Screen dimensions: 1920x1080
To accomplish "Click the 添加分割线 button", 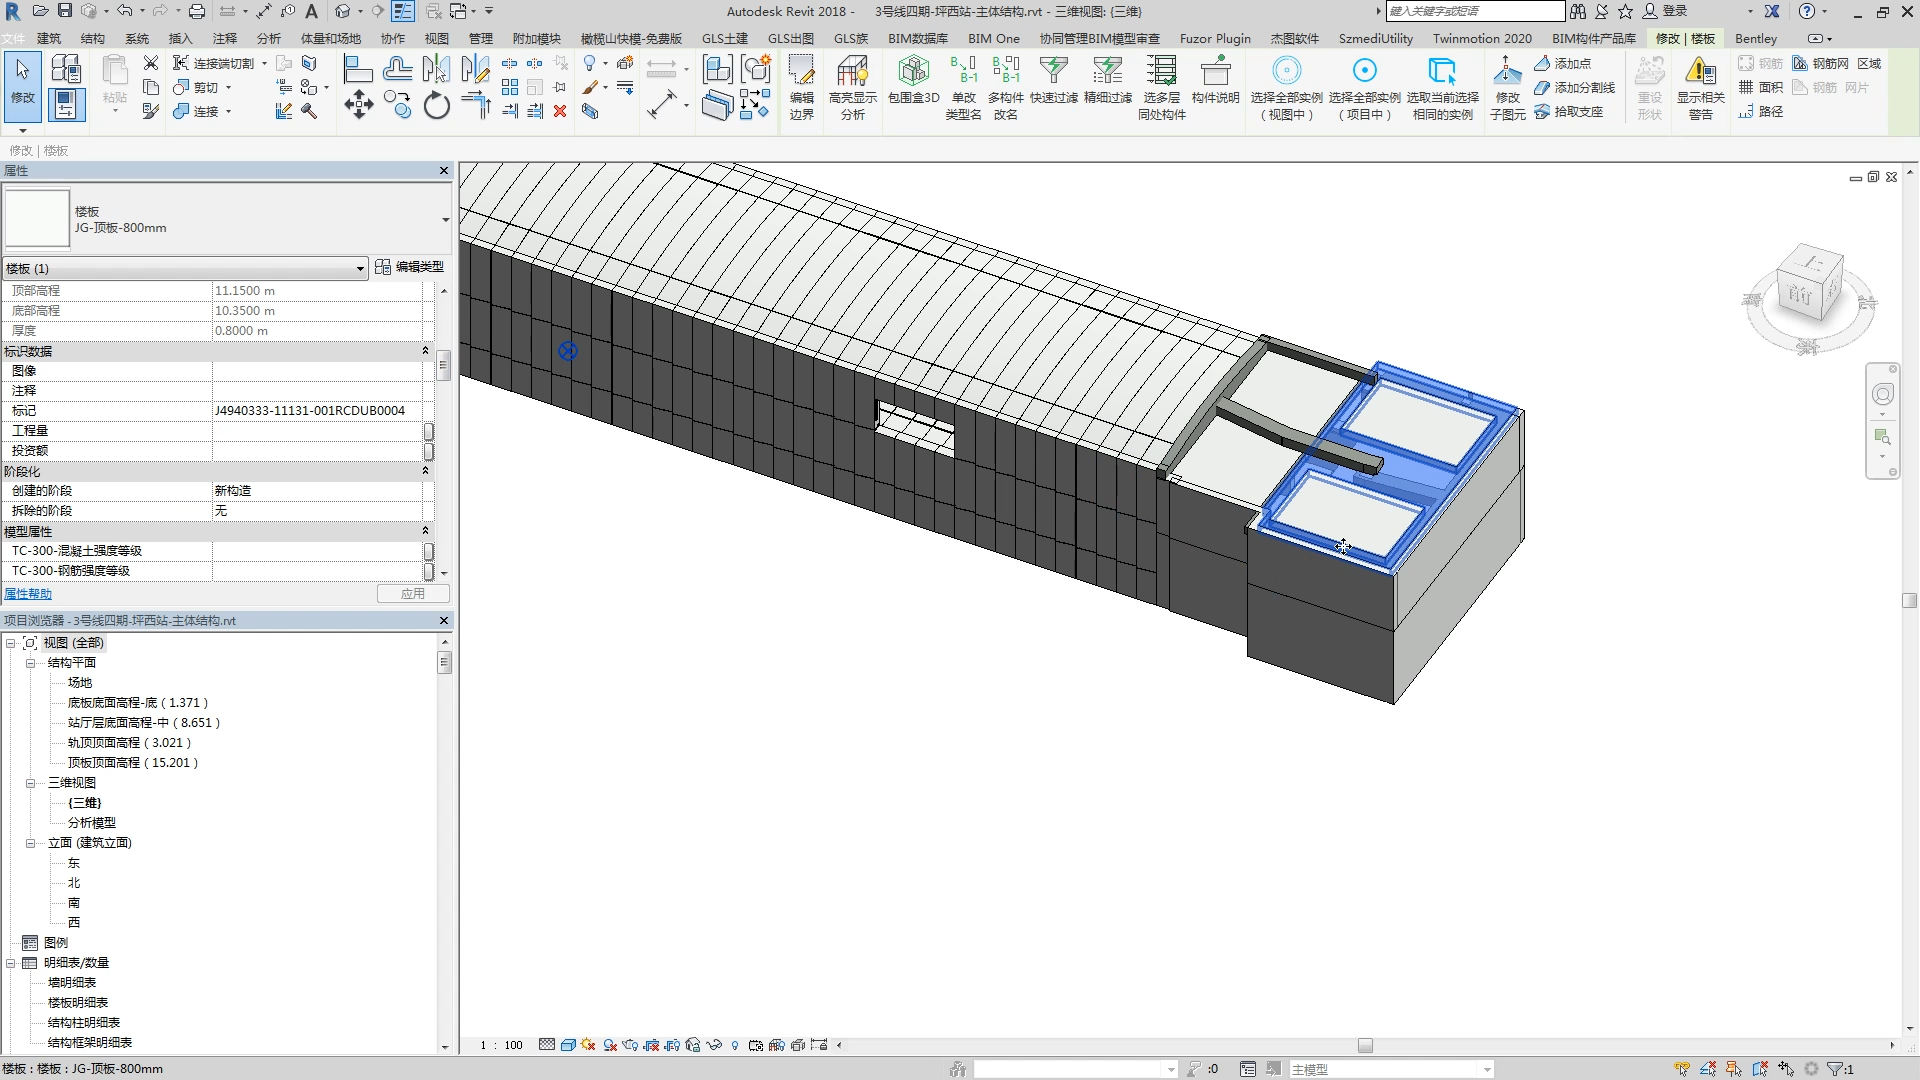I will (1575, 87).
